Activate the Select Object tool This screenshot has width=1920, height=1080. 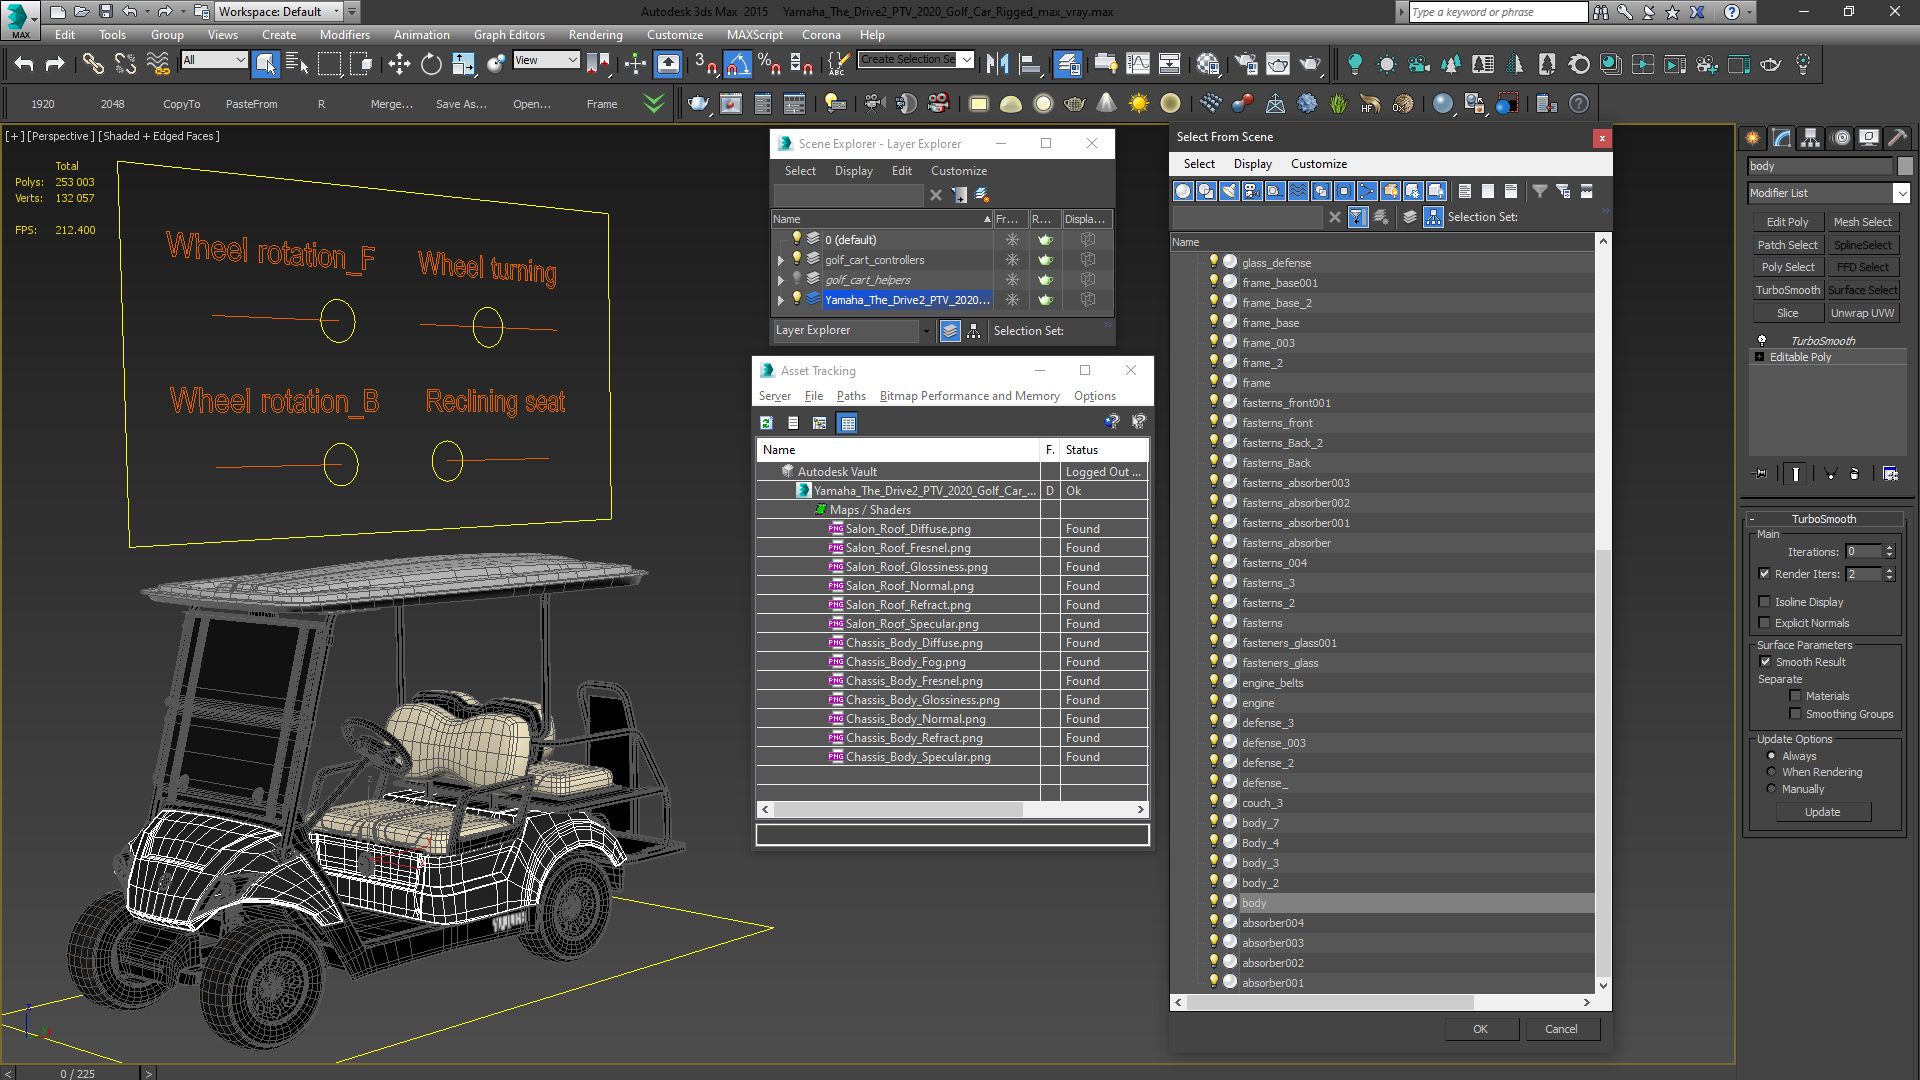click(265, 65)
